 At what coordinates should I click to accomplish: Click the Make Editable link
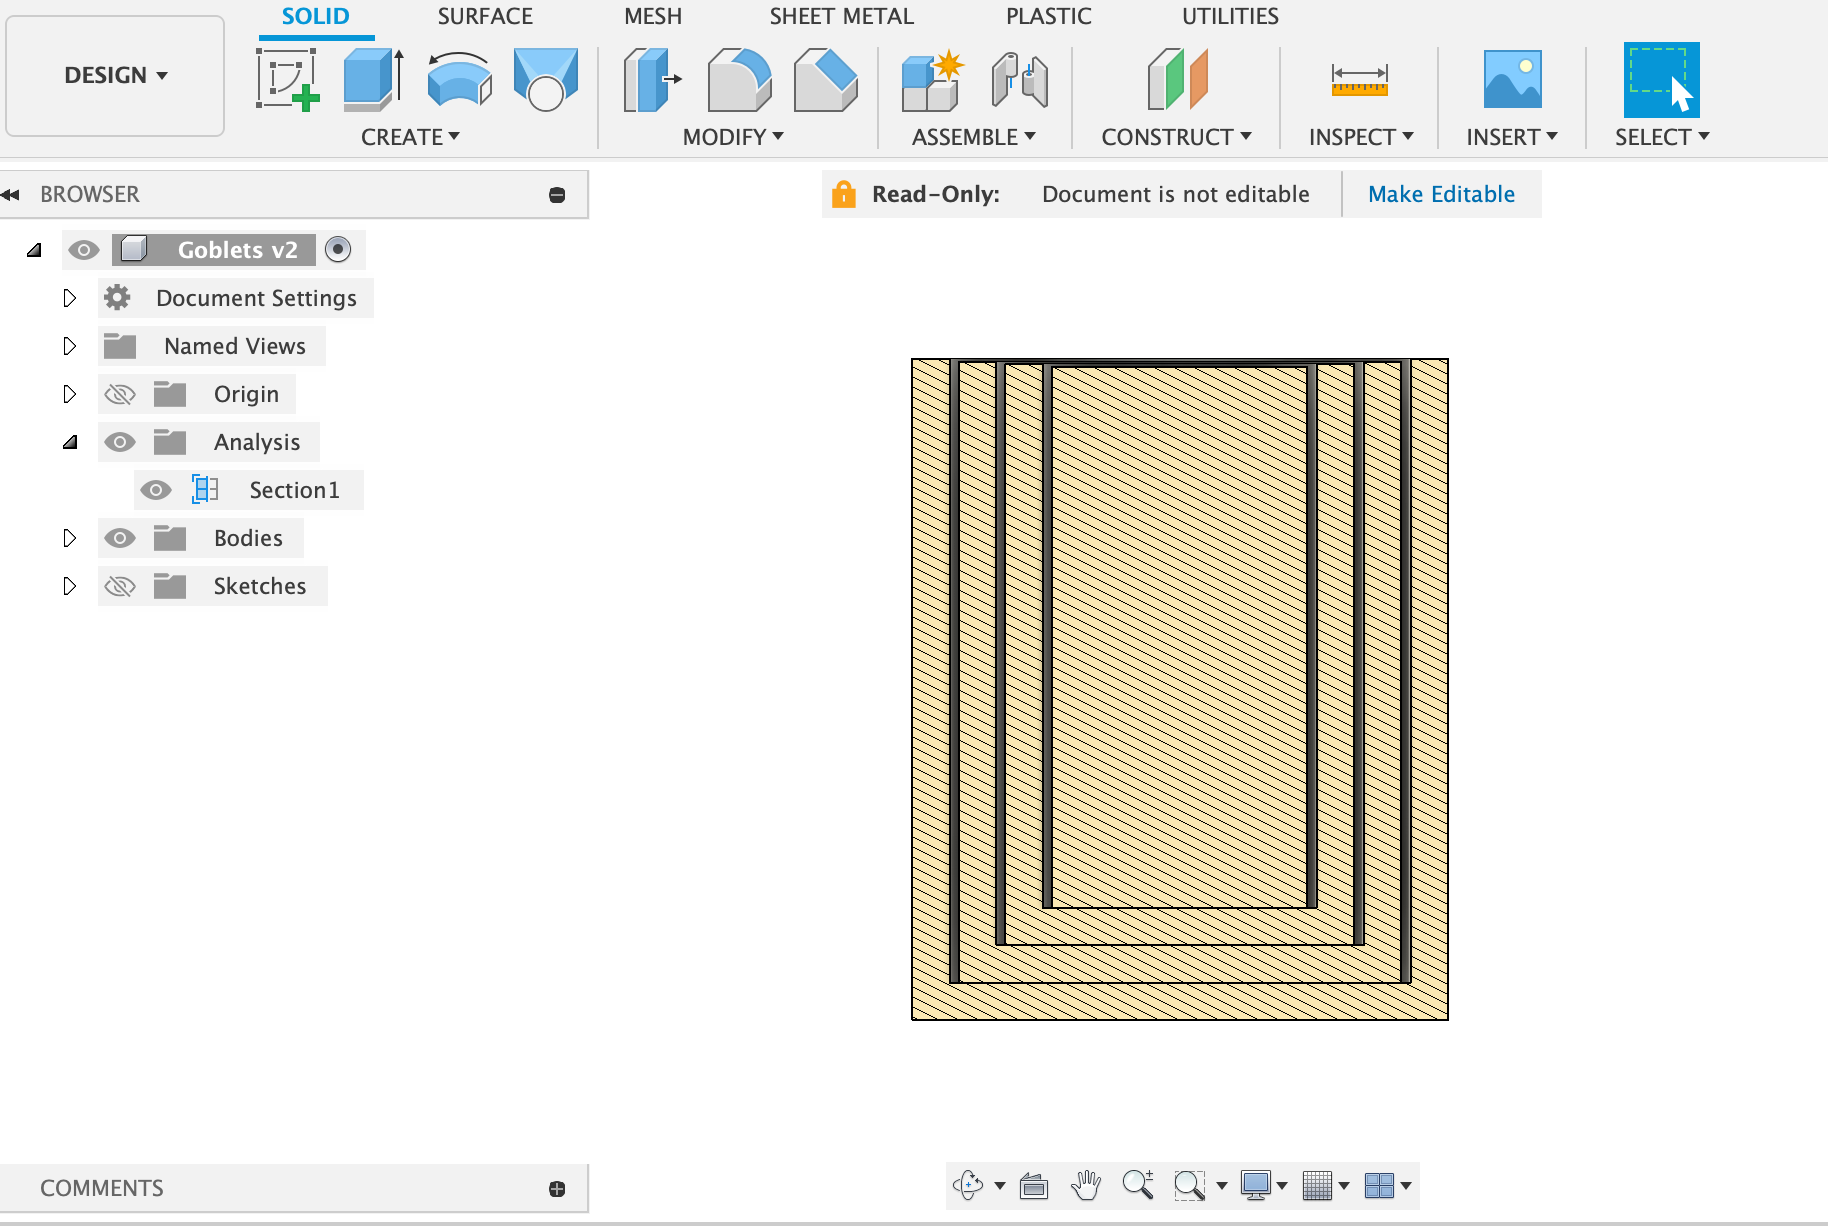pyautogui.click(x=1442, y=193)
